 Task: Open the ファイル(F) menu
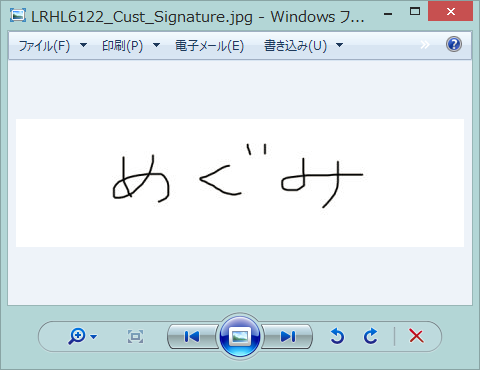point(44,45)
